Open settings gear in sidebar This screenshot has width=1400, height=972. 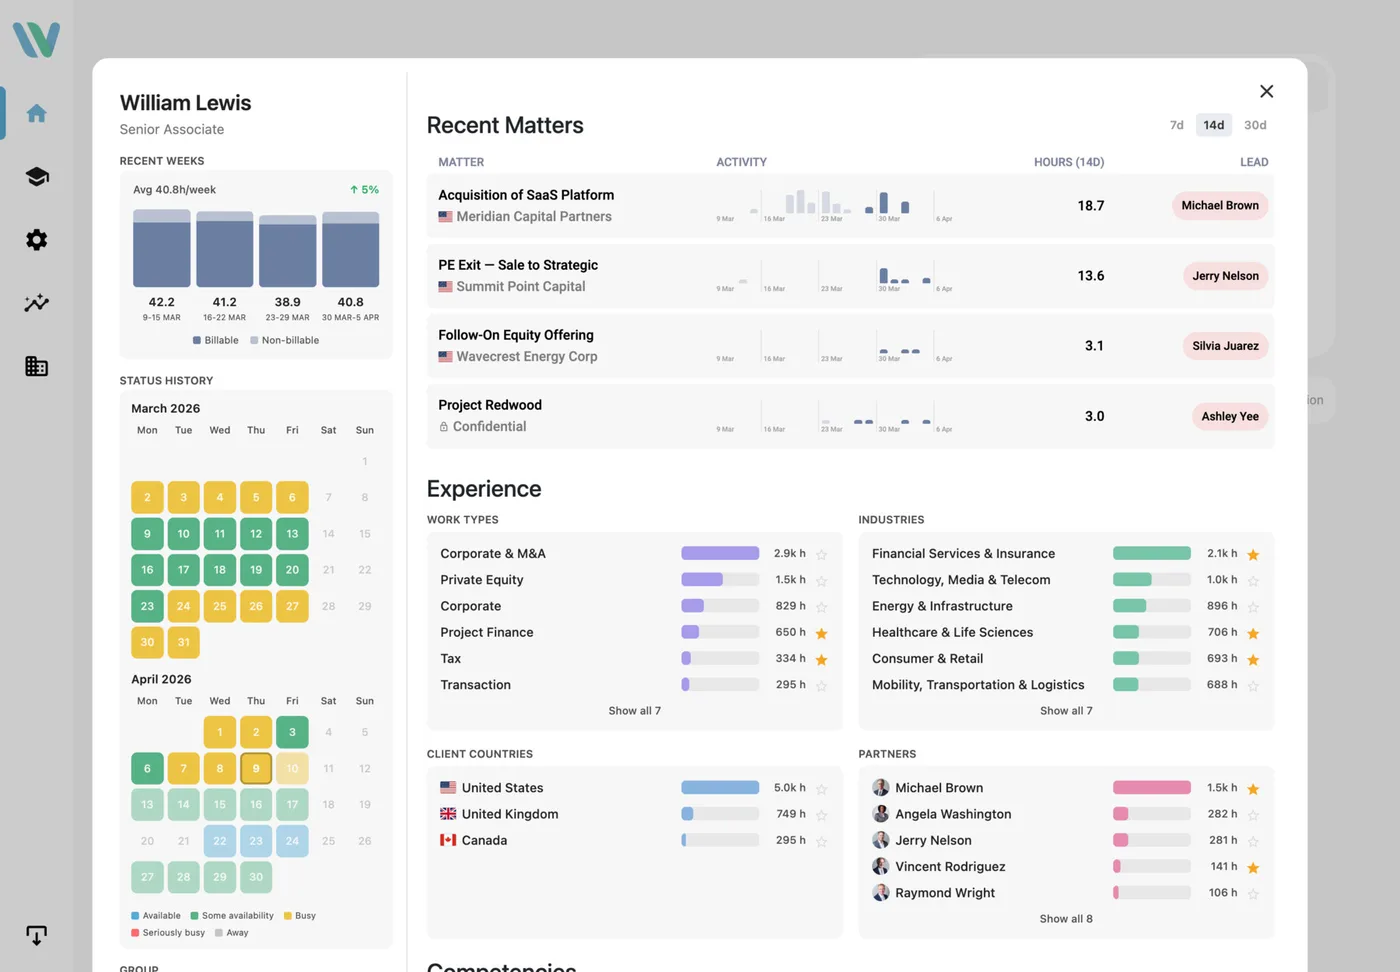click(x=37, y=240)
